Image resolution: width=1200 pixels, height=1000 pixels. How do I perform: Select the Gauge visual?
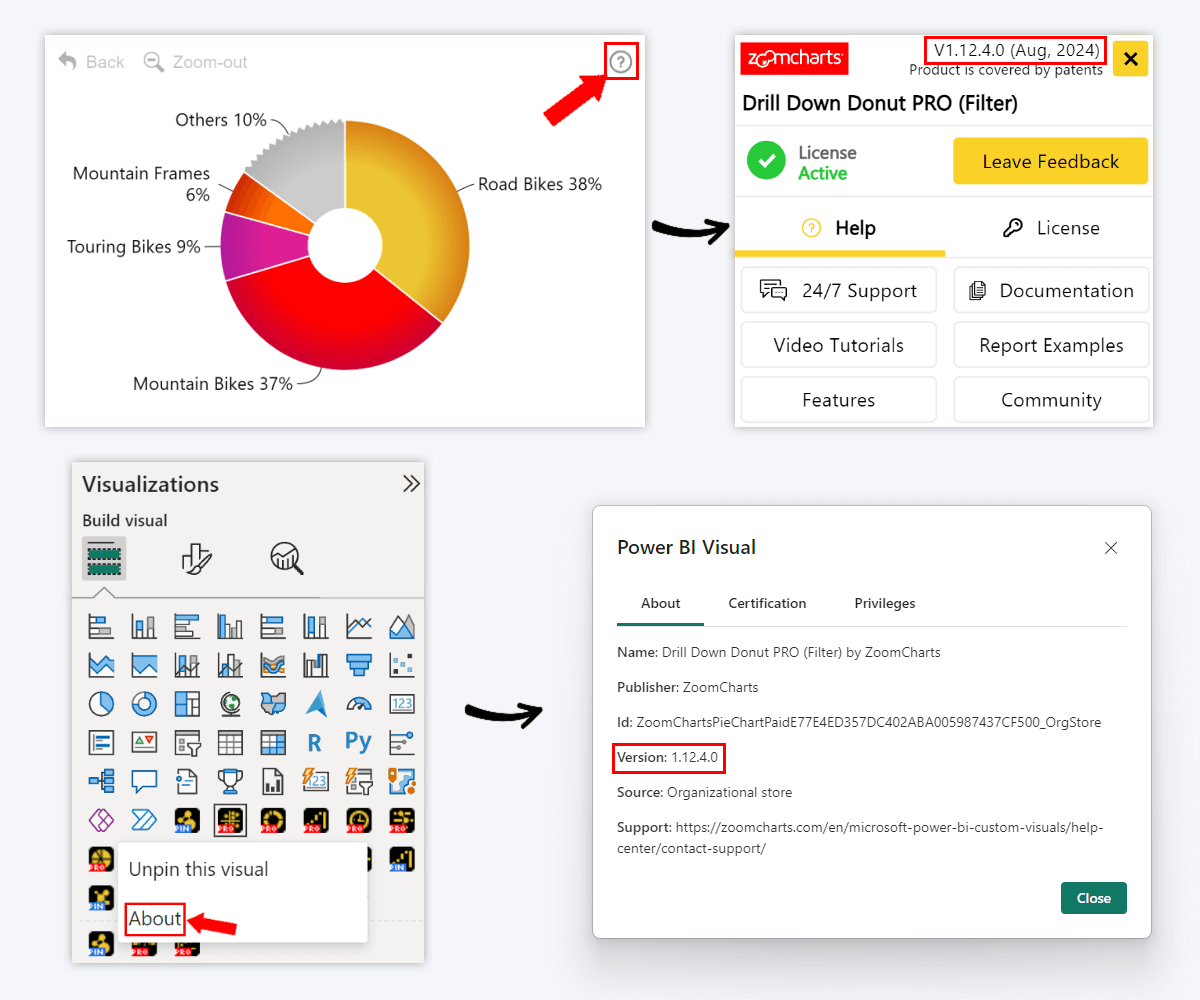click(x=359, y=704)
